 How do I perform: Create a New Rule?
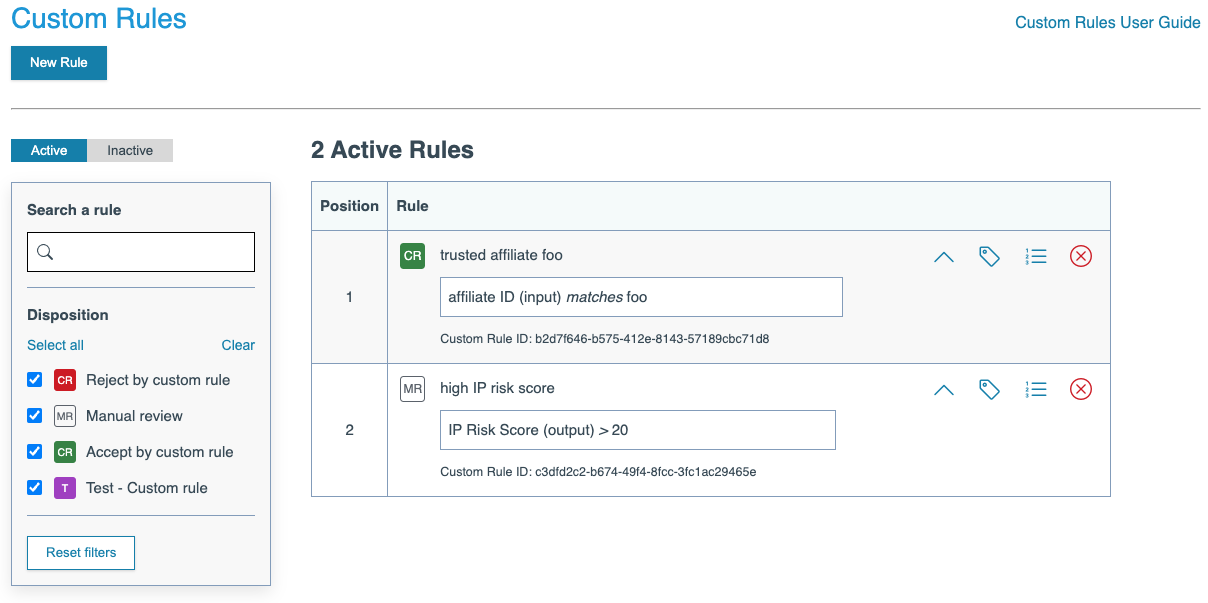coord(59,63)
